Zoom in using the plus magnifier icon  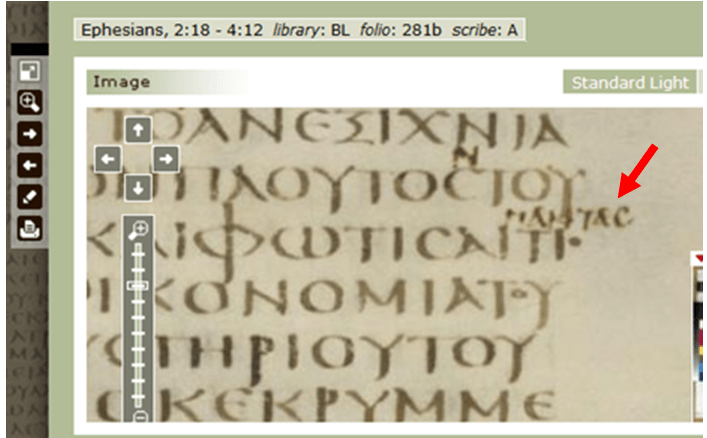point(140,230)
